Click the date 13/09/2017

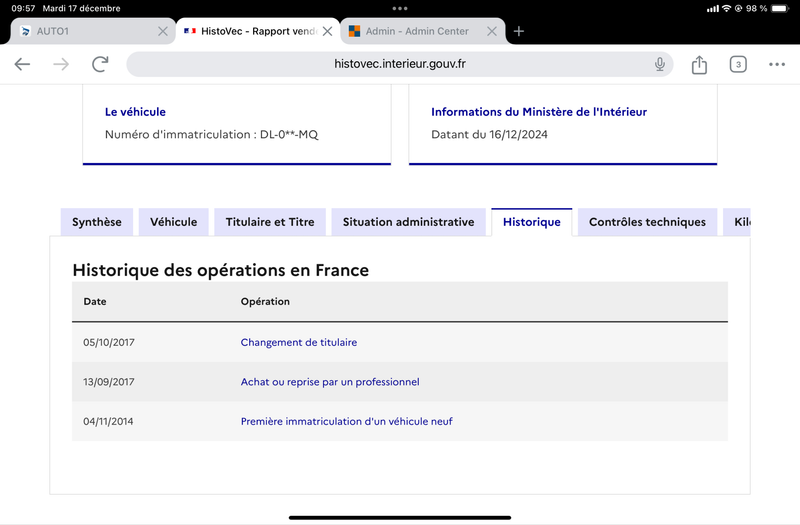click(x=109, y=382)
